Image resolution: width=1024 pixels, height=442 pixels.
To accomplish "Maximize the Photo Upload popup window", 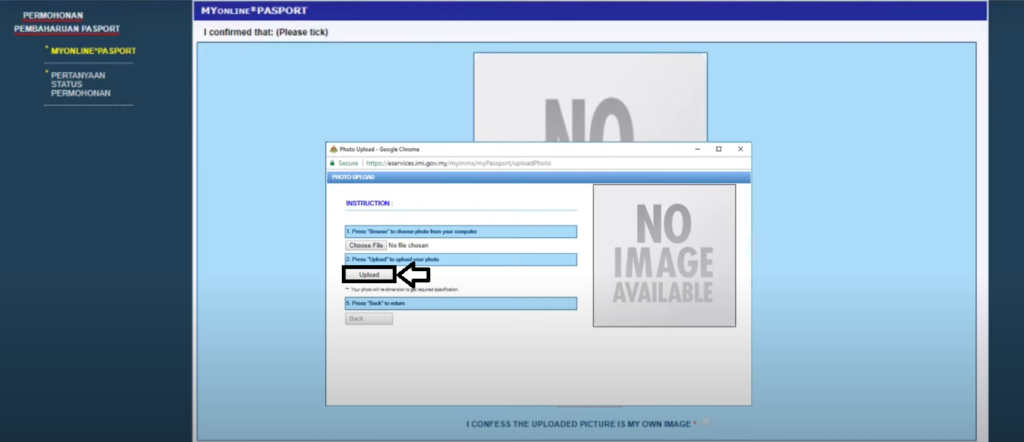I will (718, 149).
